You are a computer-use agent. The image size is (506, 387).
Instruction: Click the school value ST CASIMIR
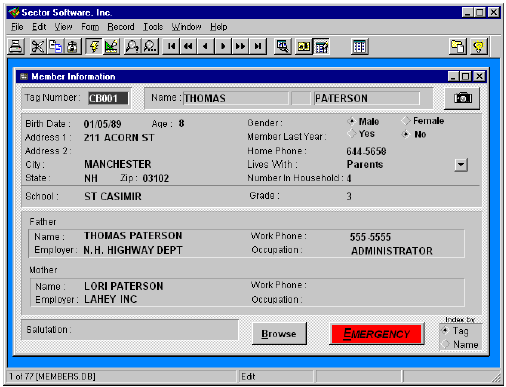(x=113, y=196)
